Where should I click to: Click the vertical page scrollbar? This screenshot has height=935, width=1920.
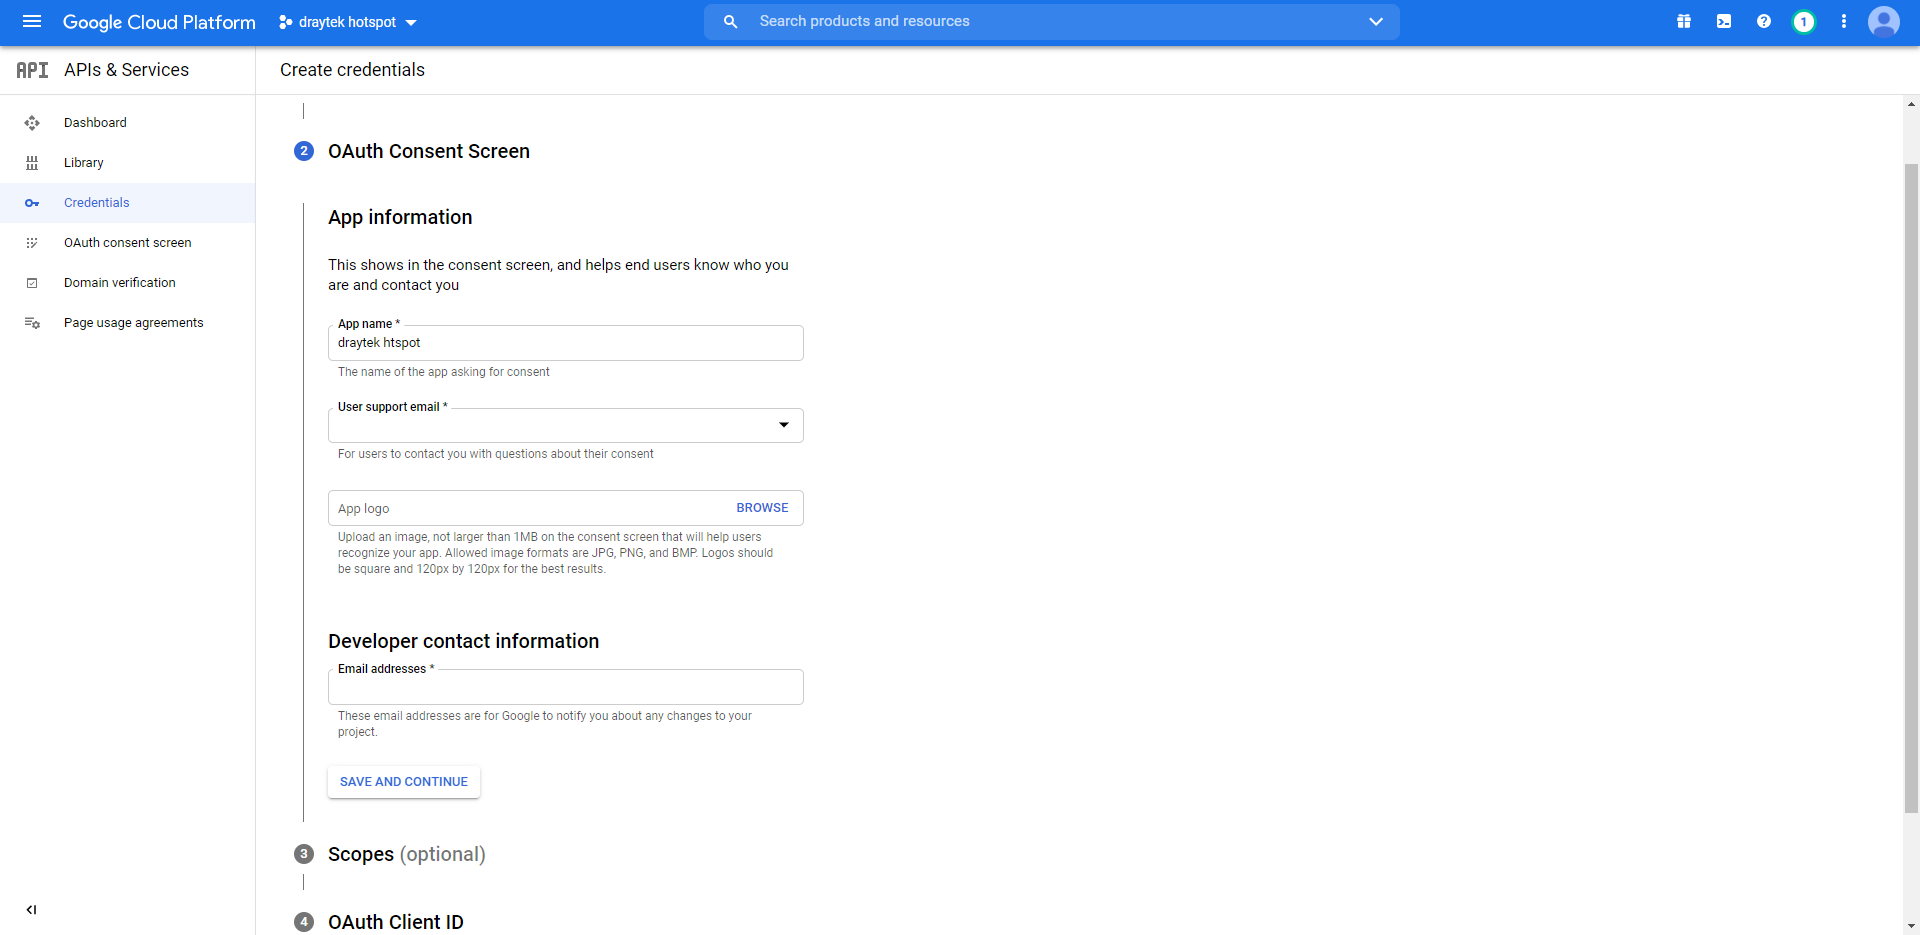1911,490
